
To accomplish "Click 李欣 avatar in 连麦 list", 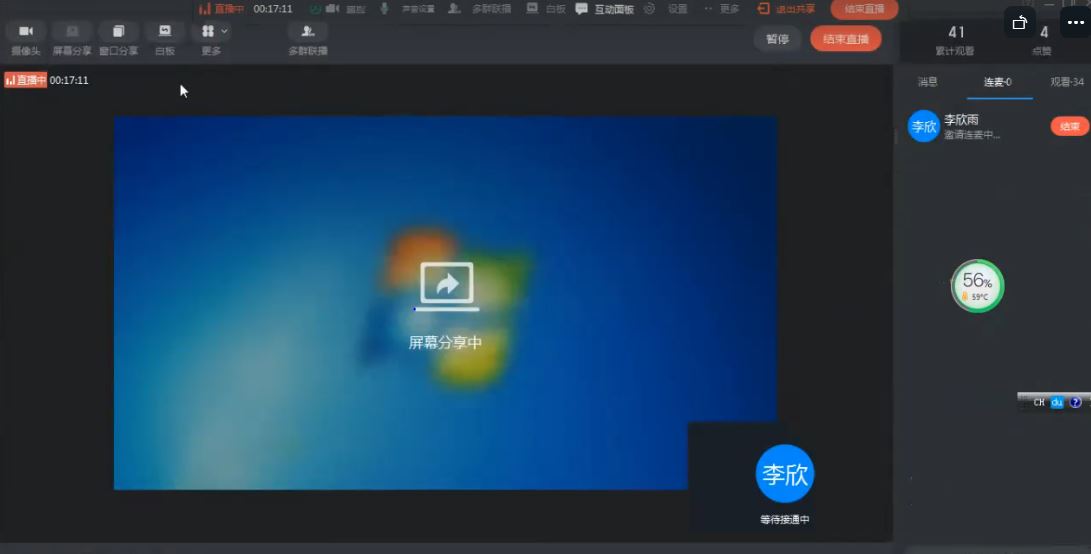I will (924, 126).
